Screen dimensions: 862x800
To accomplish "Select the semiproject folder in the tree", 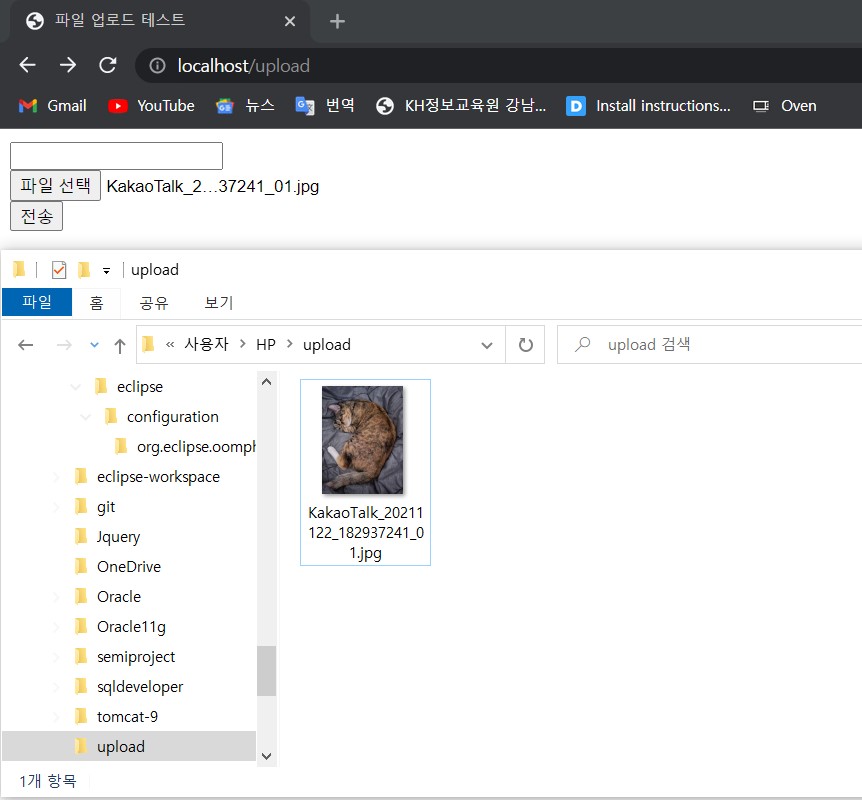I will 136,656.
